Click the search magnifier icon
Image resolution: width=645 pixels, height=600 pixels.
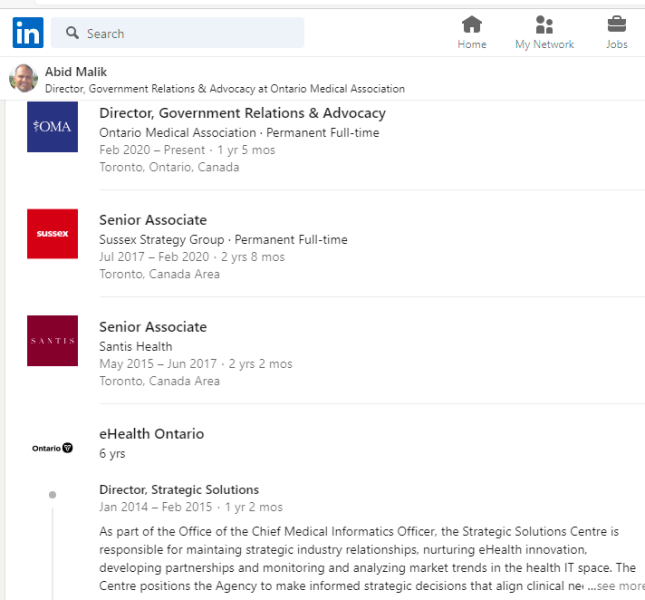coord(72,33)
